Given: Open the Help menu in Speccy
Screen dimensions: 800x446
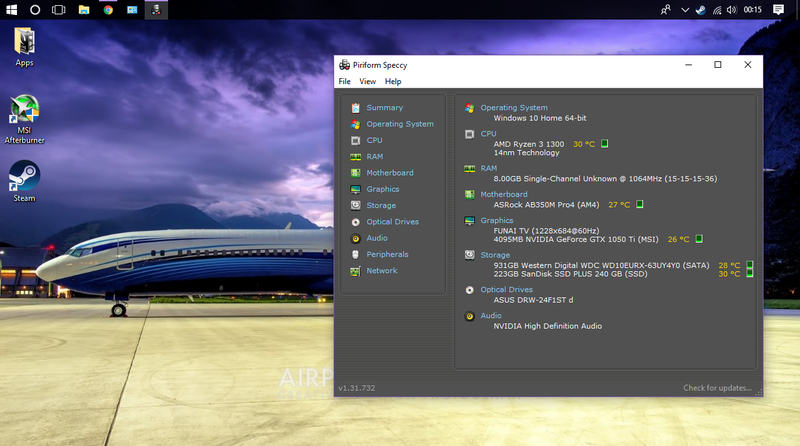Looking at the screenshot, I should coord(393,81).
